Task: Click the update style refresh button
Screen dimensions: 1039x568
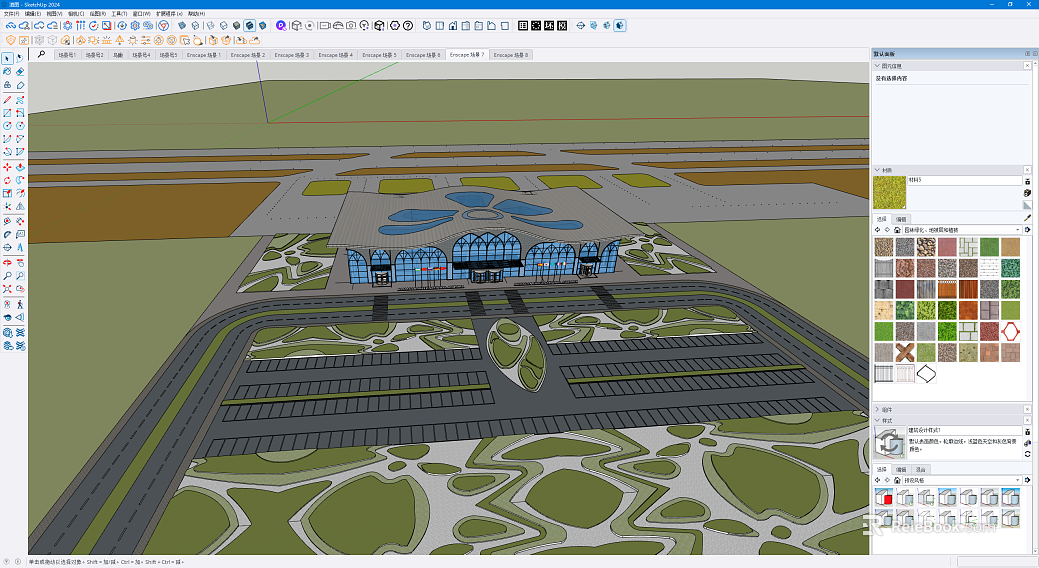Action: (x=1028, y=454)
